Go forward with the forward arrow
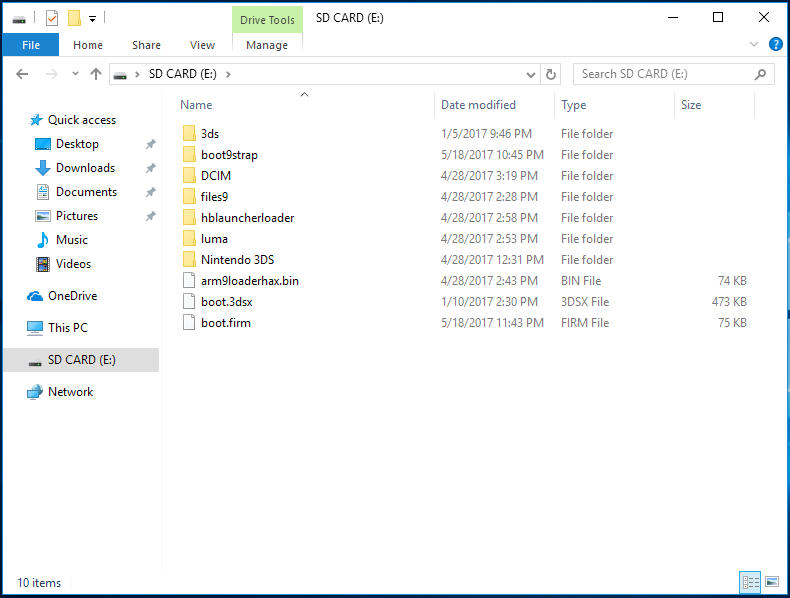790x598 pixels. click(51, 74)
